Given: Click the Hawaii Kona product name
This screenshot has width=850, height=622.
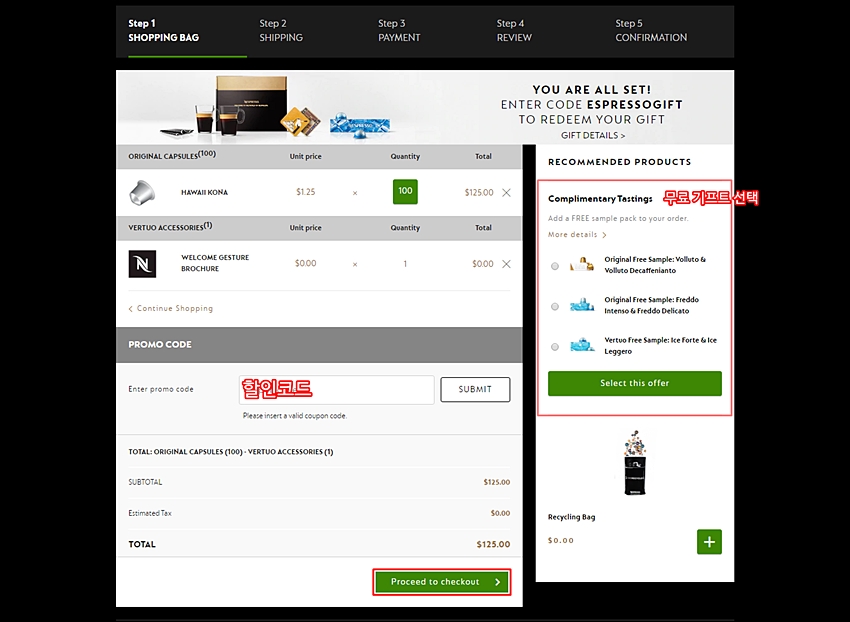Looking at the screenshot, I should point(204,193).
